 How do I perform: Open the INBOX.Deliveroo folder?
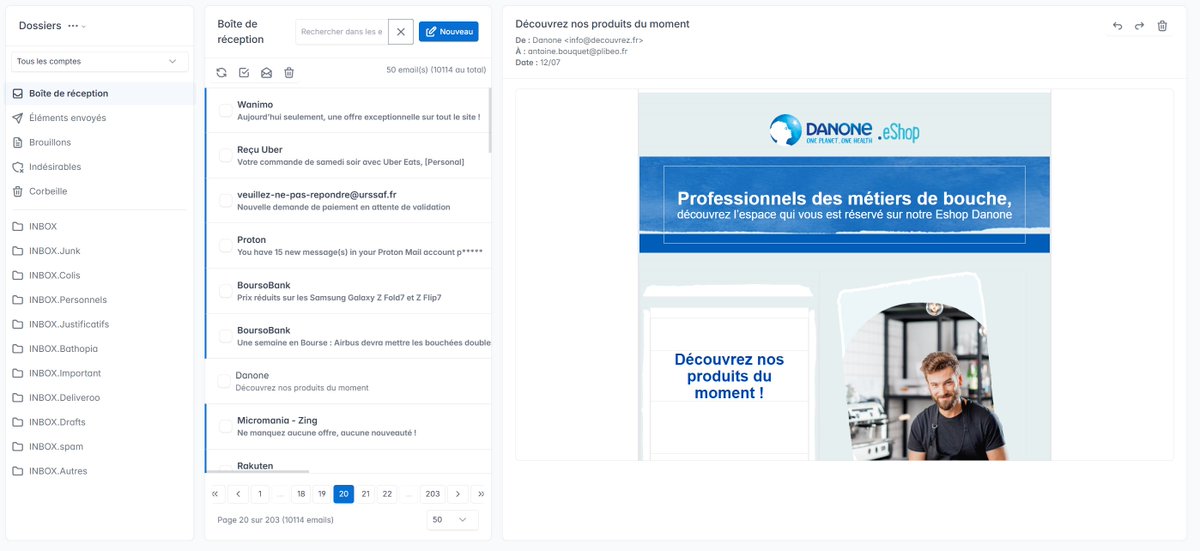pyautogui.click(x=100, y=397)
